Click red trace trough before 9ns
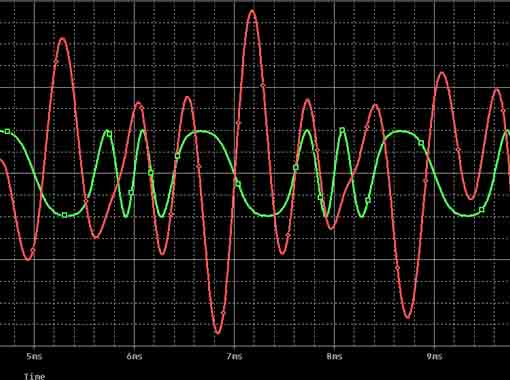This screenshot has width=510, height=380. 408,317
